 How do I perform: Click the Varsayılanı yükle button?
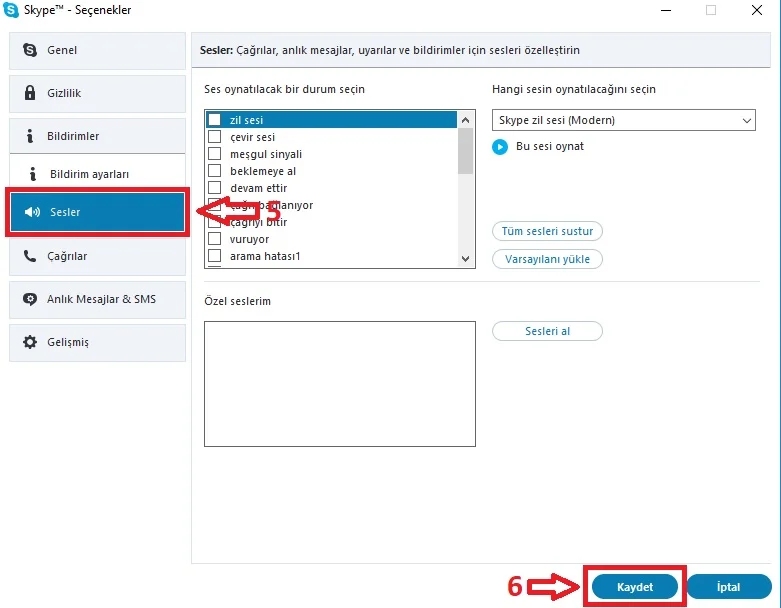[x=547, y=259]
